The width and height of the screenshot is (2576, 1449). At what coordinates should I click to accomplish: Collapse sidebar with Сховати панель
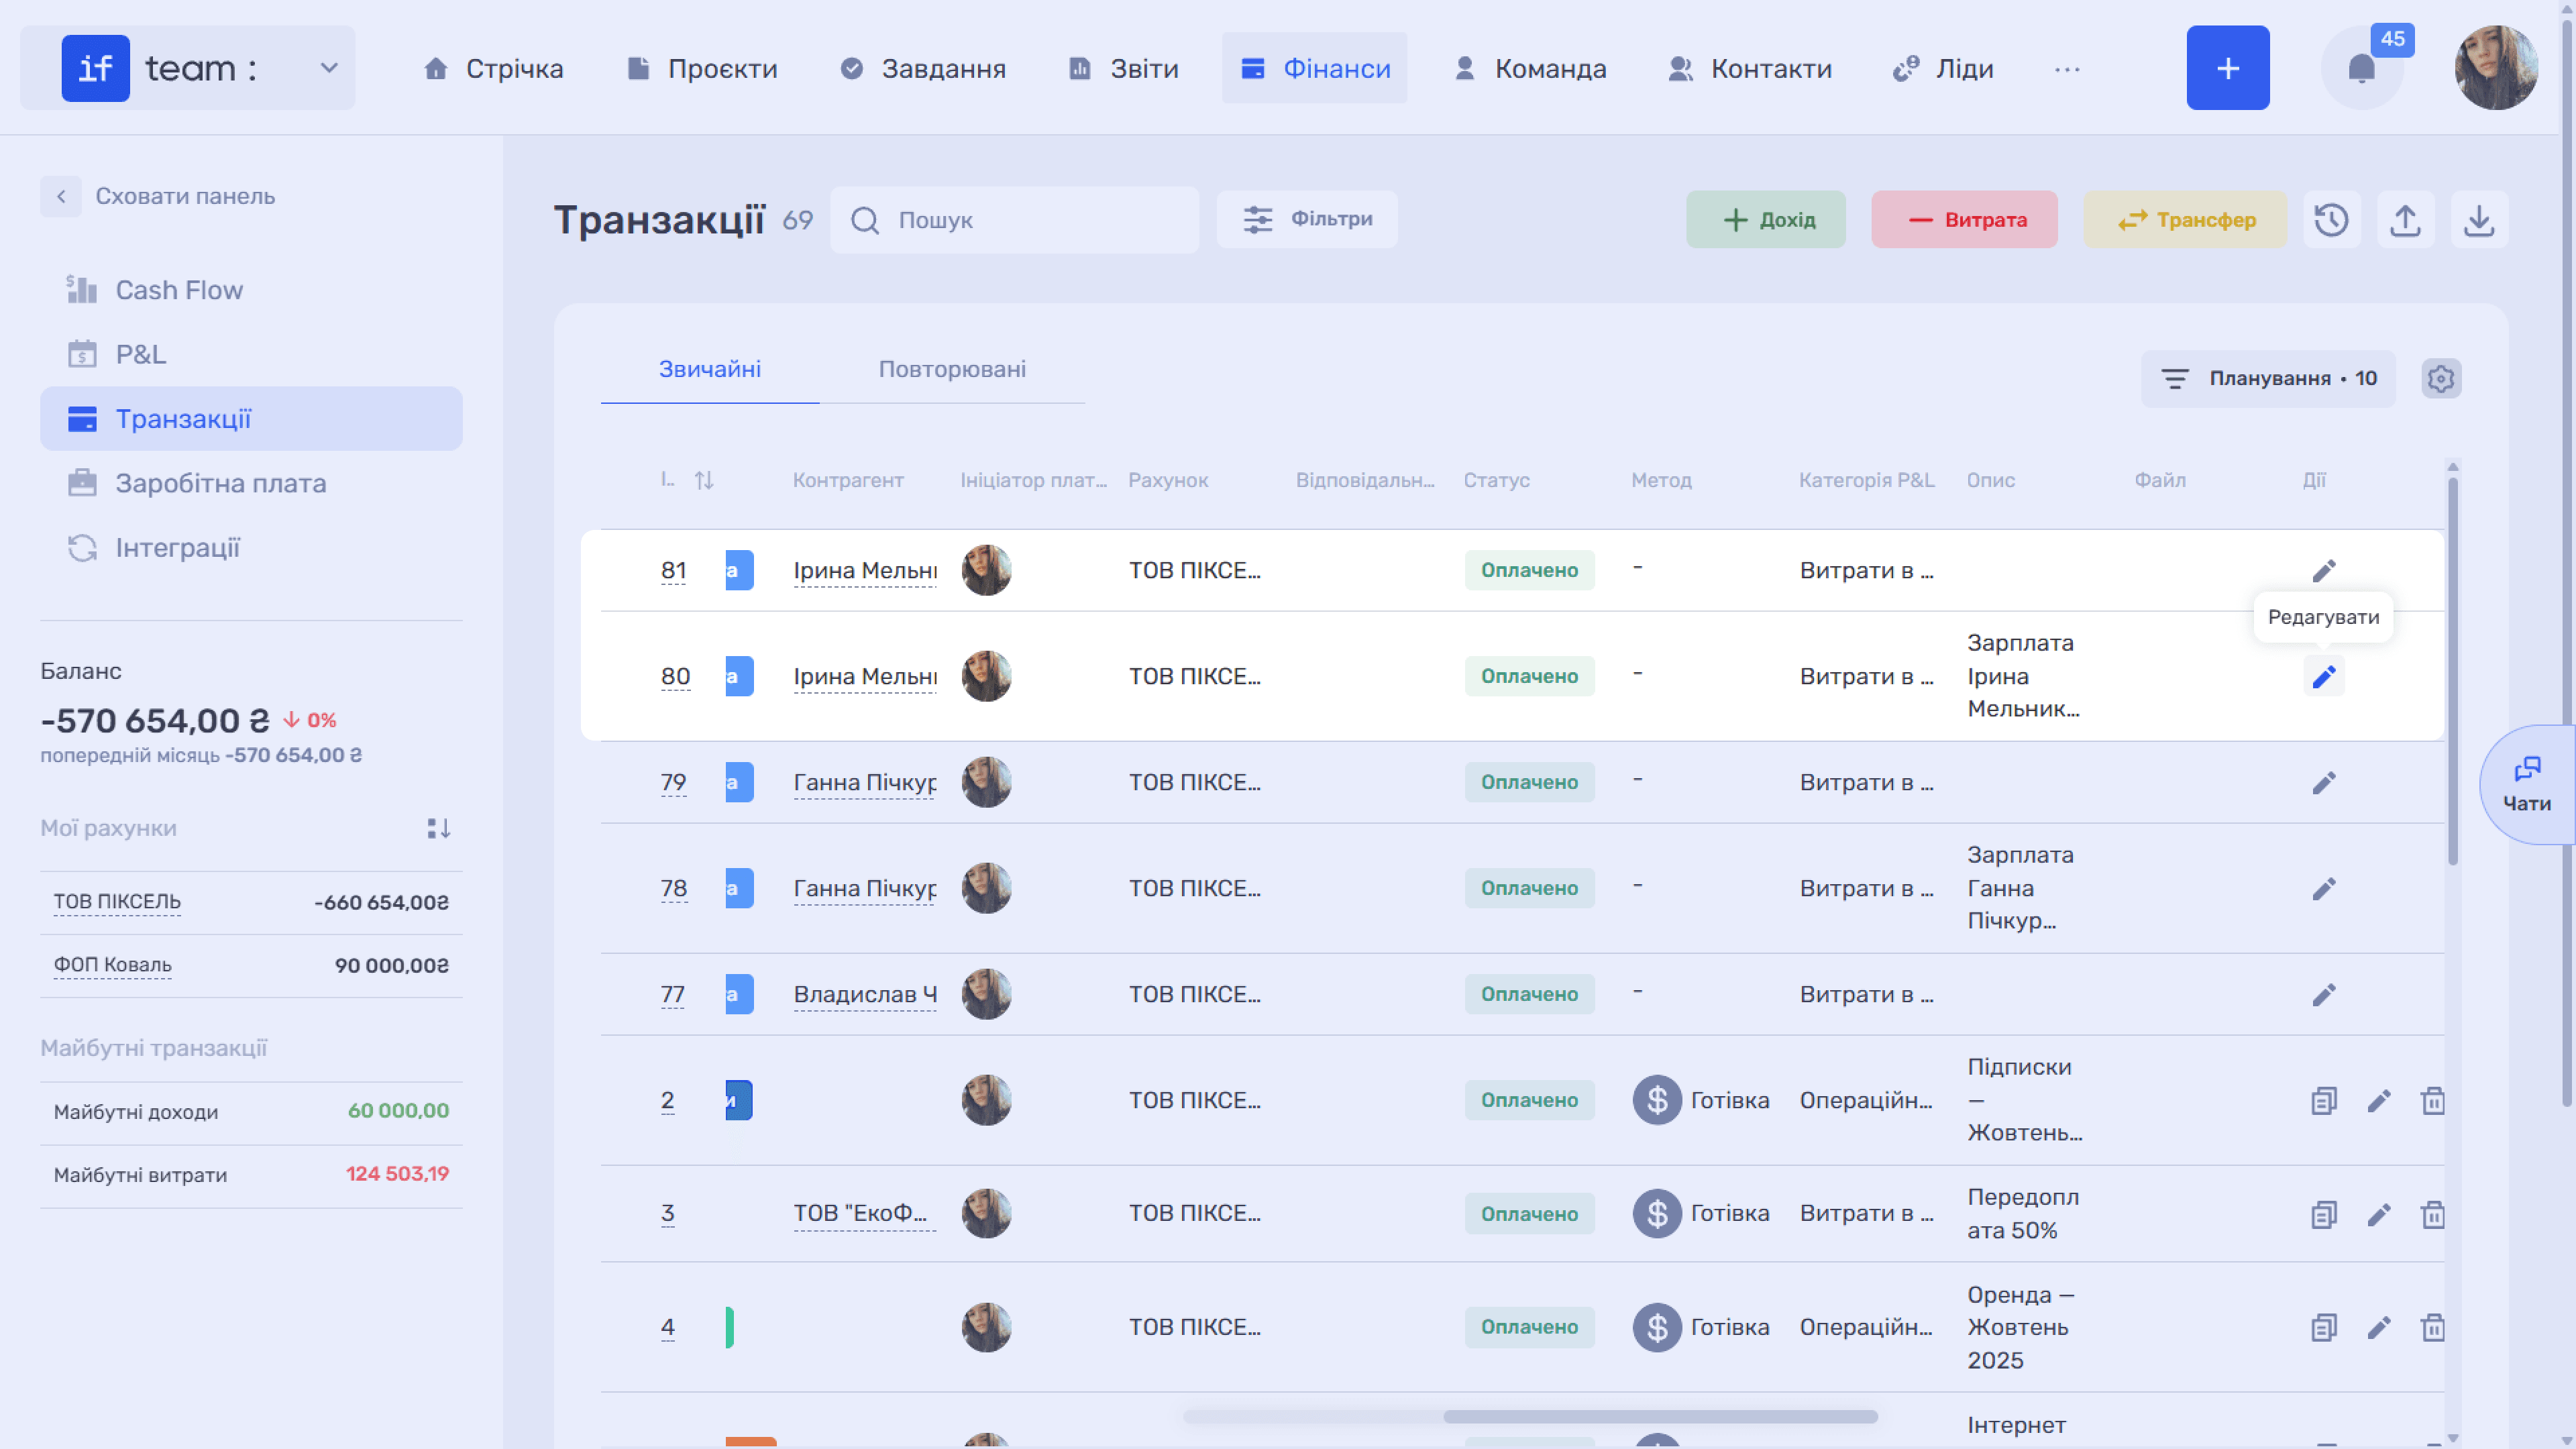pos(158,196)
